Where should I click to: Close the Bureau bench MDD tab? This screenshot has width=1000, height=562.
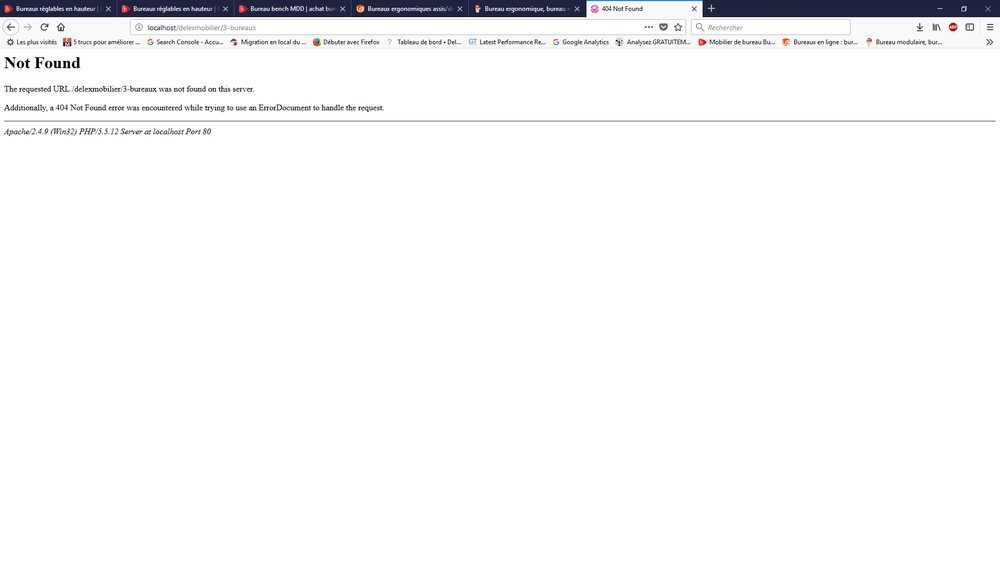342,9
